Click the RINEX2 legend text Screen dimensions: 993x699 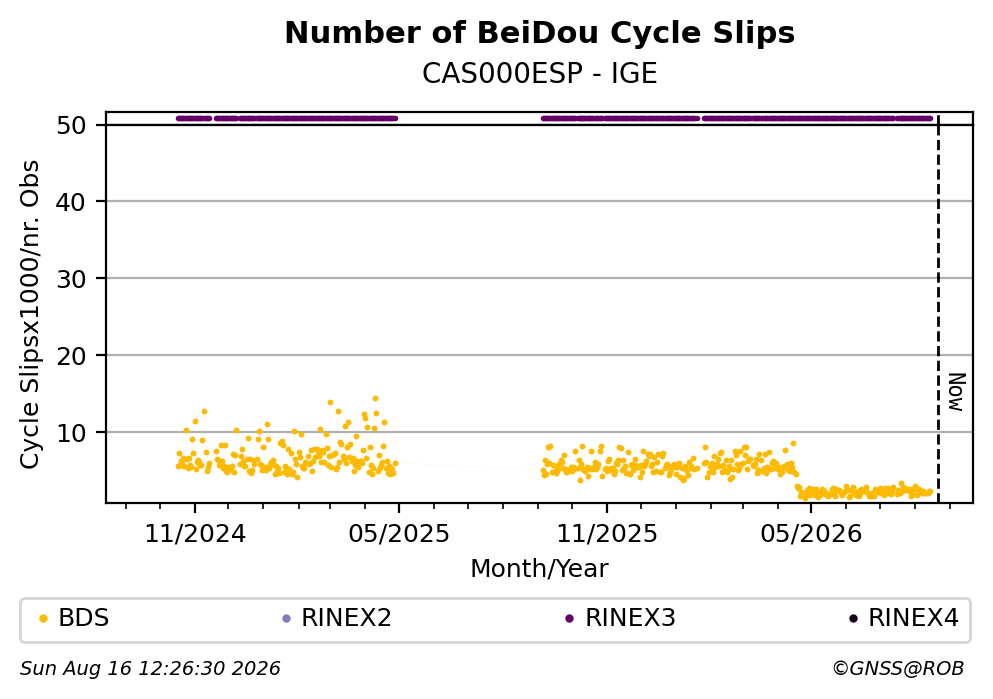[x=346, y=618]
